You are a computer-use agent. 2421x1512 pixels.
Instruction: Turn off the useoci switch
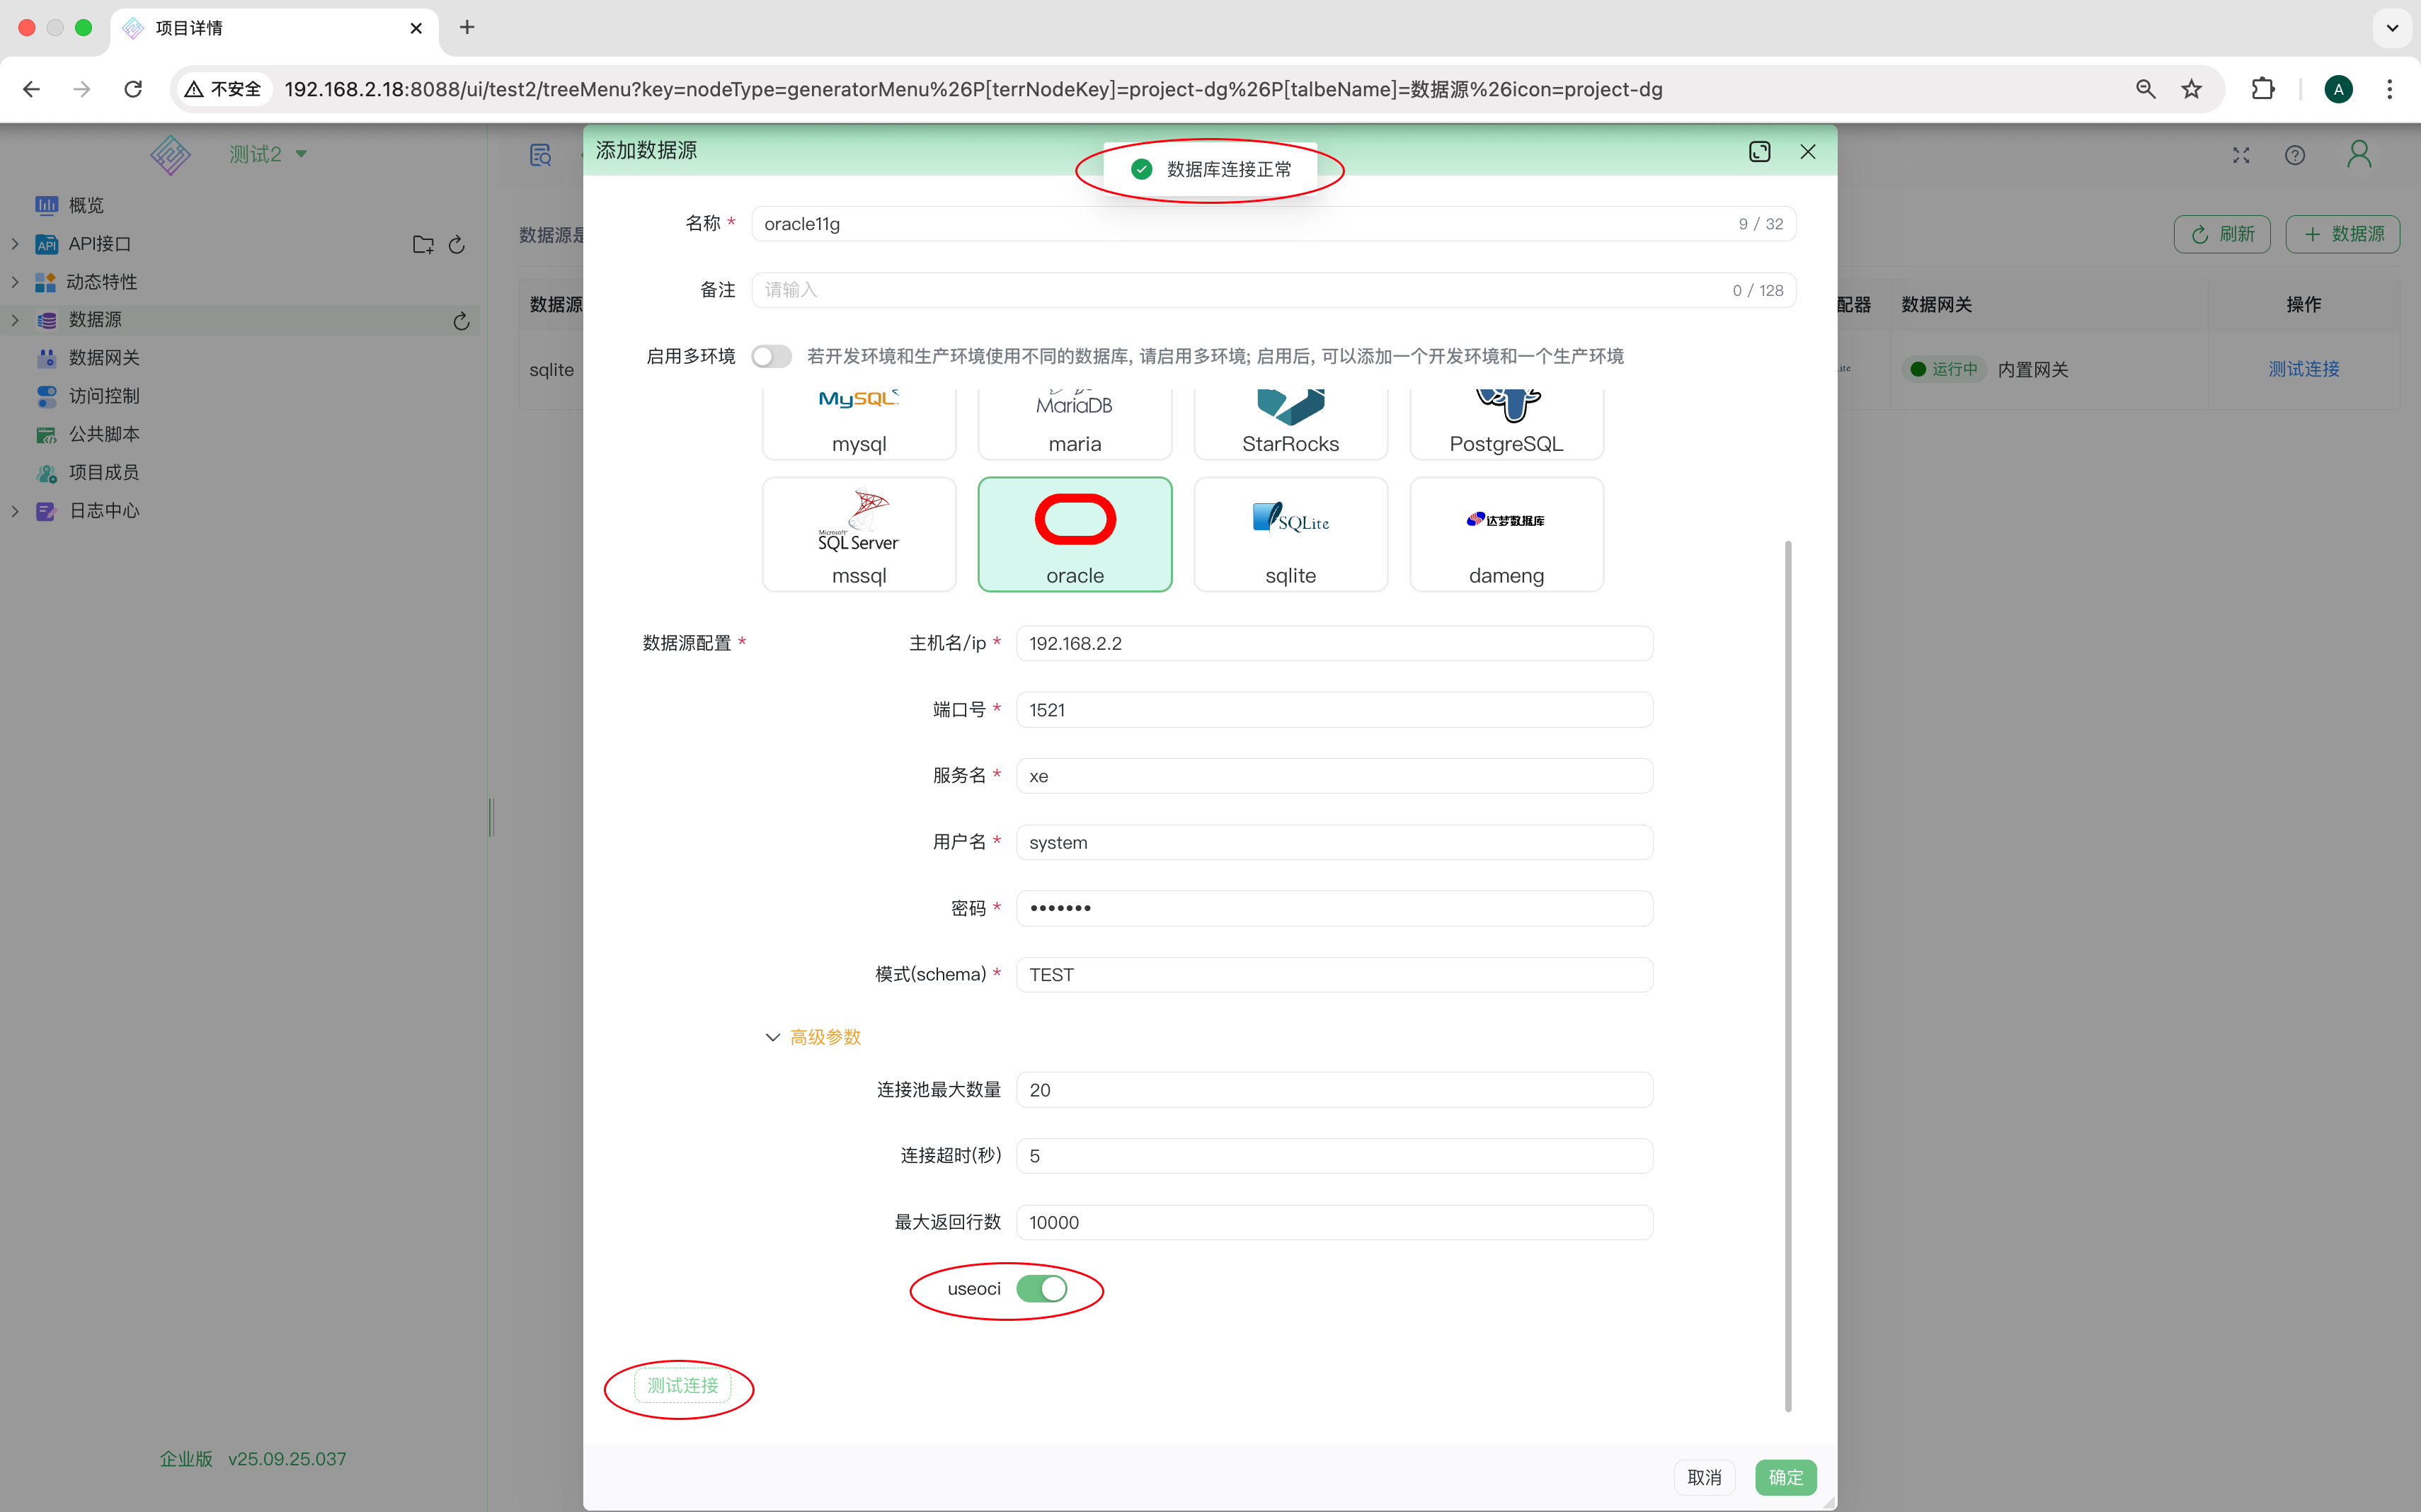tap(1042, 1289)
